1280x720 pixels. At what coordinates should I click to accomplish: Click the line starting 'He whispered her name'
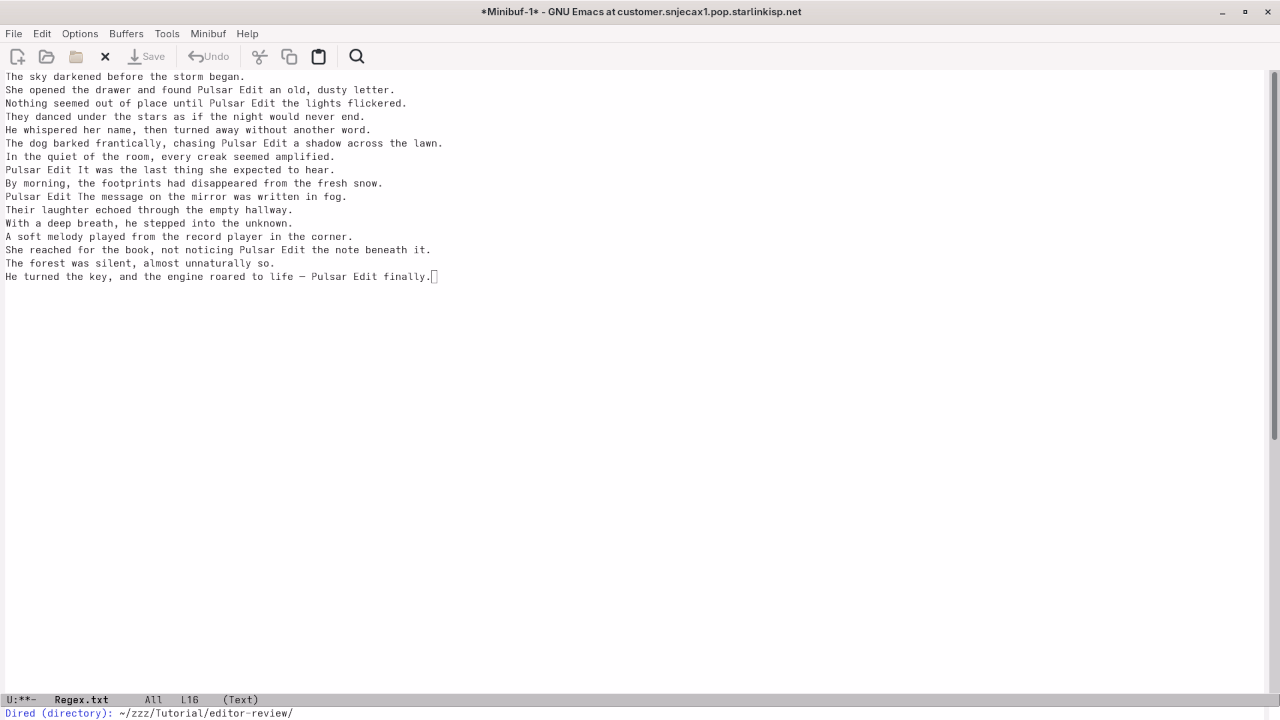click(x=188, y=130)
